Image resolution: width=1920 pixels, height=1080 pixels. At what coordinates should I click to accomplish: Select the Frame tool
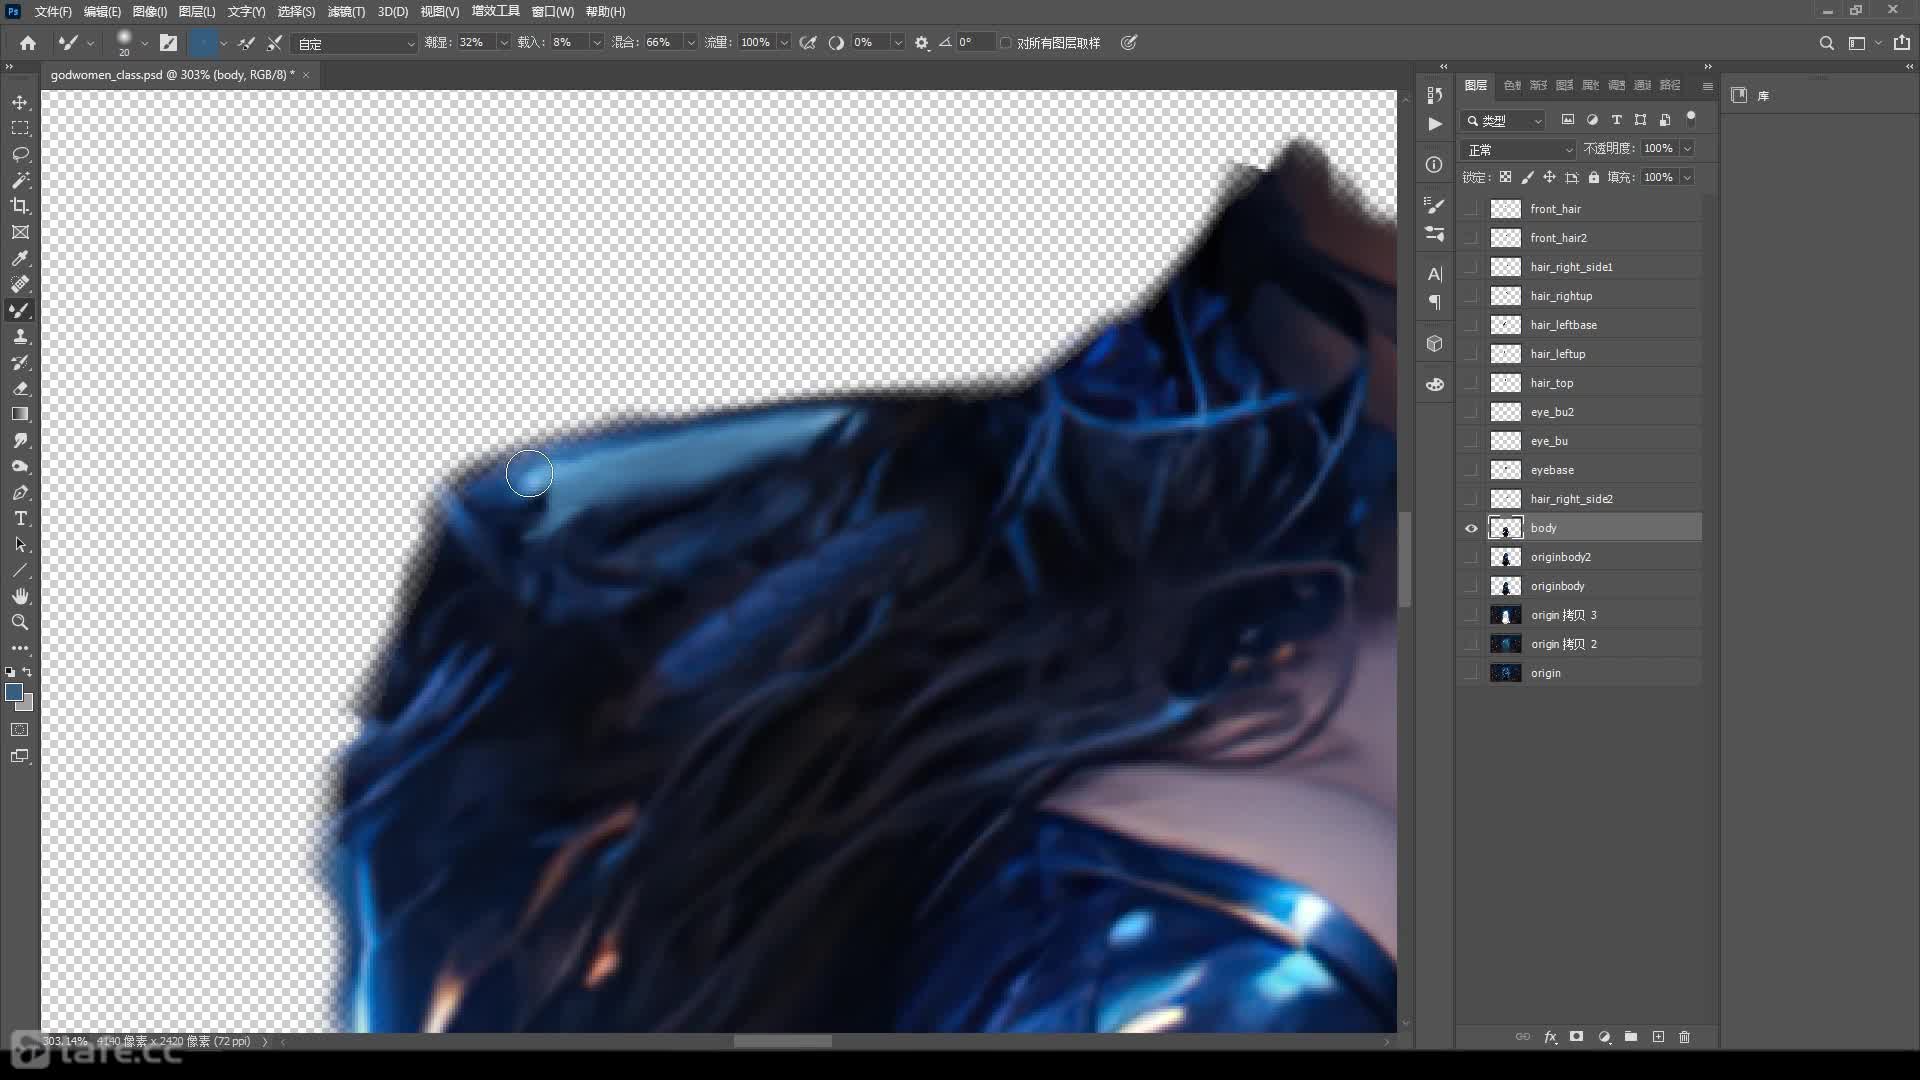point(20,232)
